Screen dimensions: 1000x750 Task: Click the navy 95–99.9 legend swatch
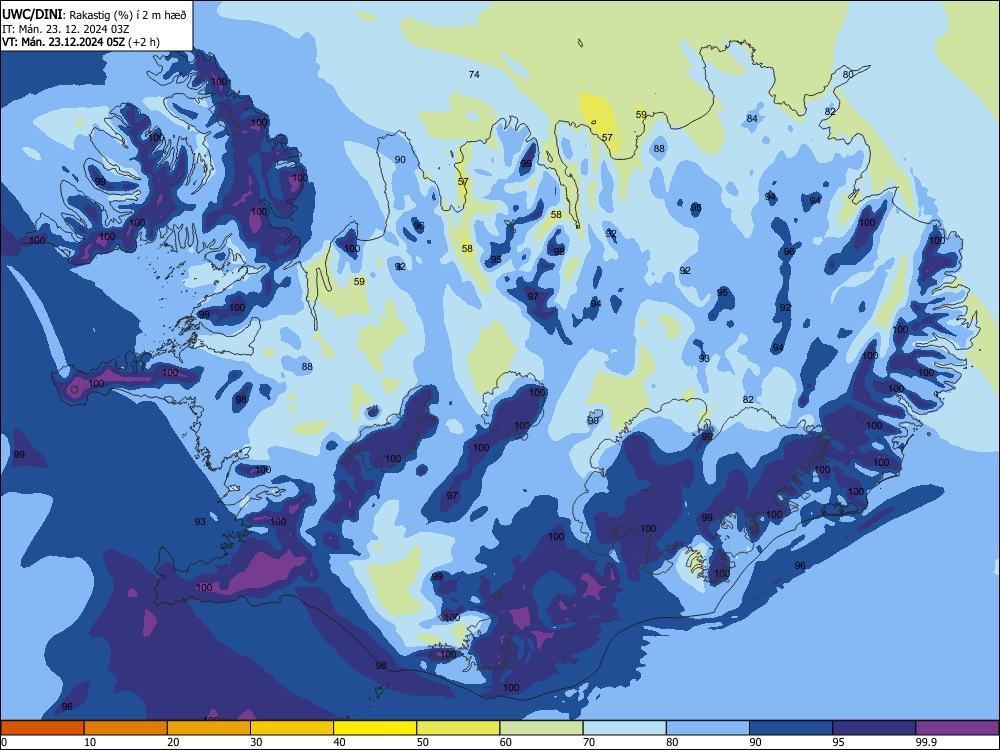point(874,728)
